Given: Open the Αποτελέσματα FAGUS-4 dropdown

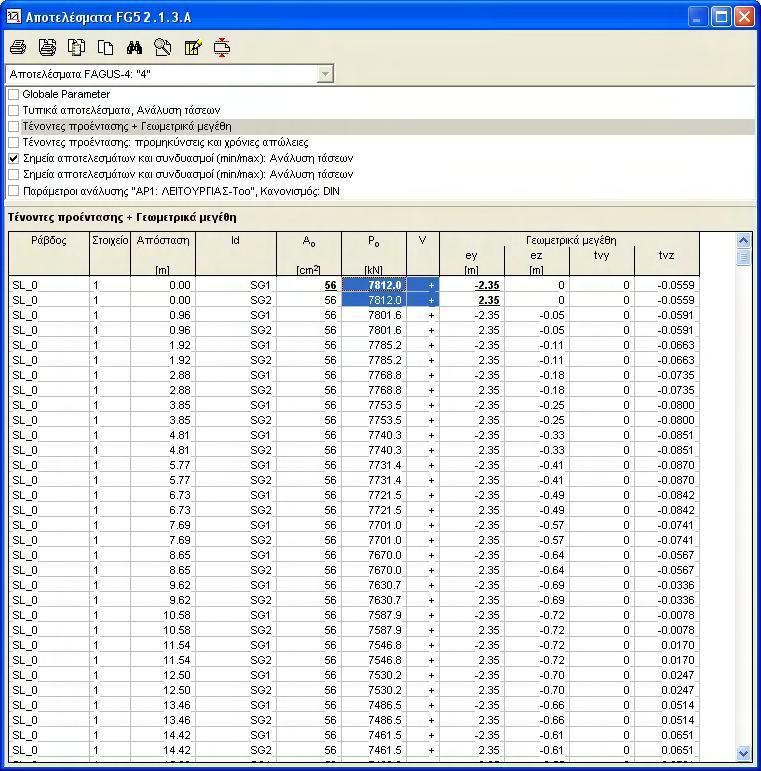Looking at the screenshot, I should (324, 74).
